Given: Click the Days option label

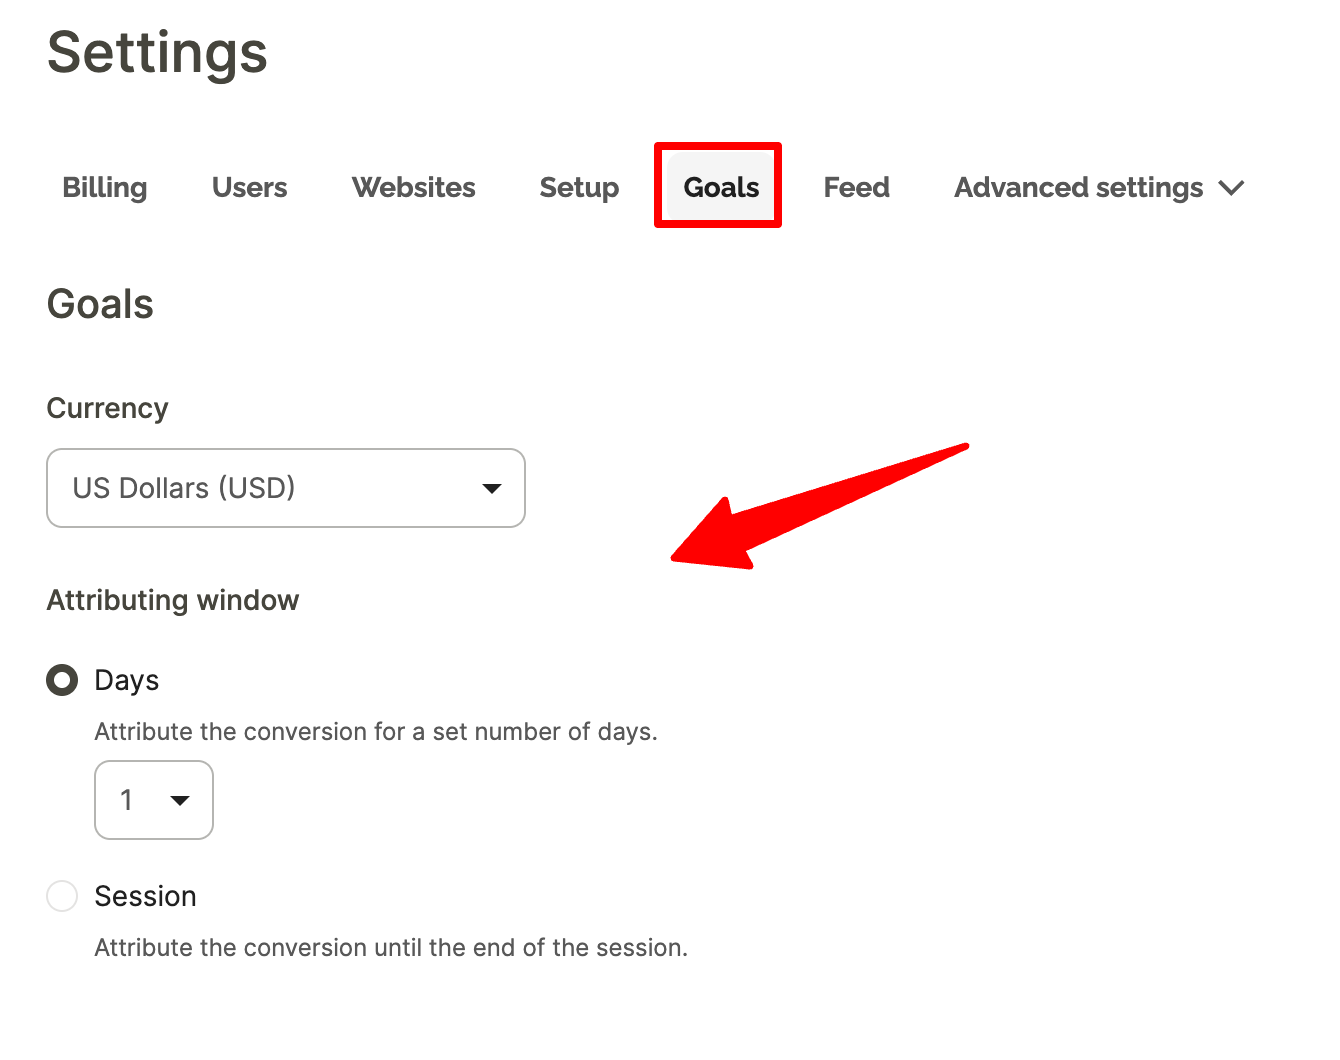Looking at the screenshot, I should pos(127,680).
